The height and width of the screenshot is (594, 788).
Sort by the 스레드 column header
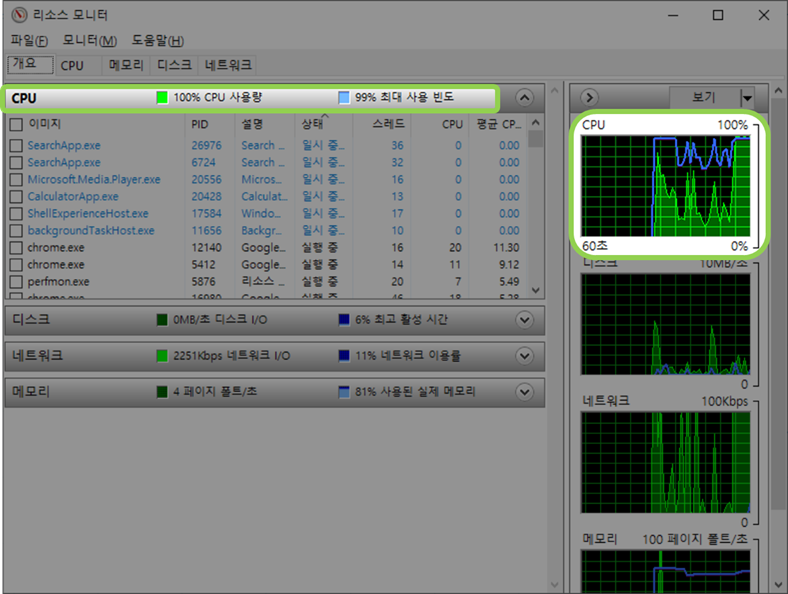tap(382, 124)
